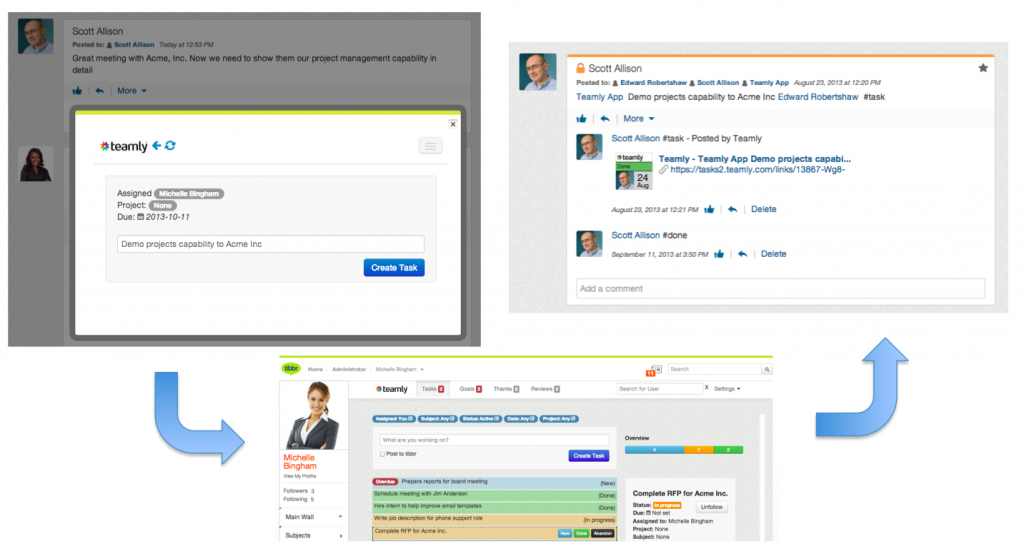1024x549 pixels.
Task: Like the Demo projects capability post
Action: click(x=581, y=119)
